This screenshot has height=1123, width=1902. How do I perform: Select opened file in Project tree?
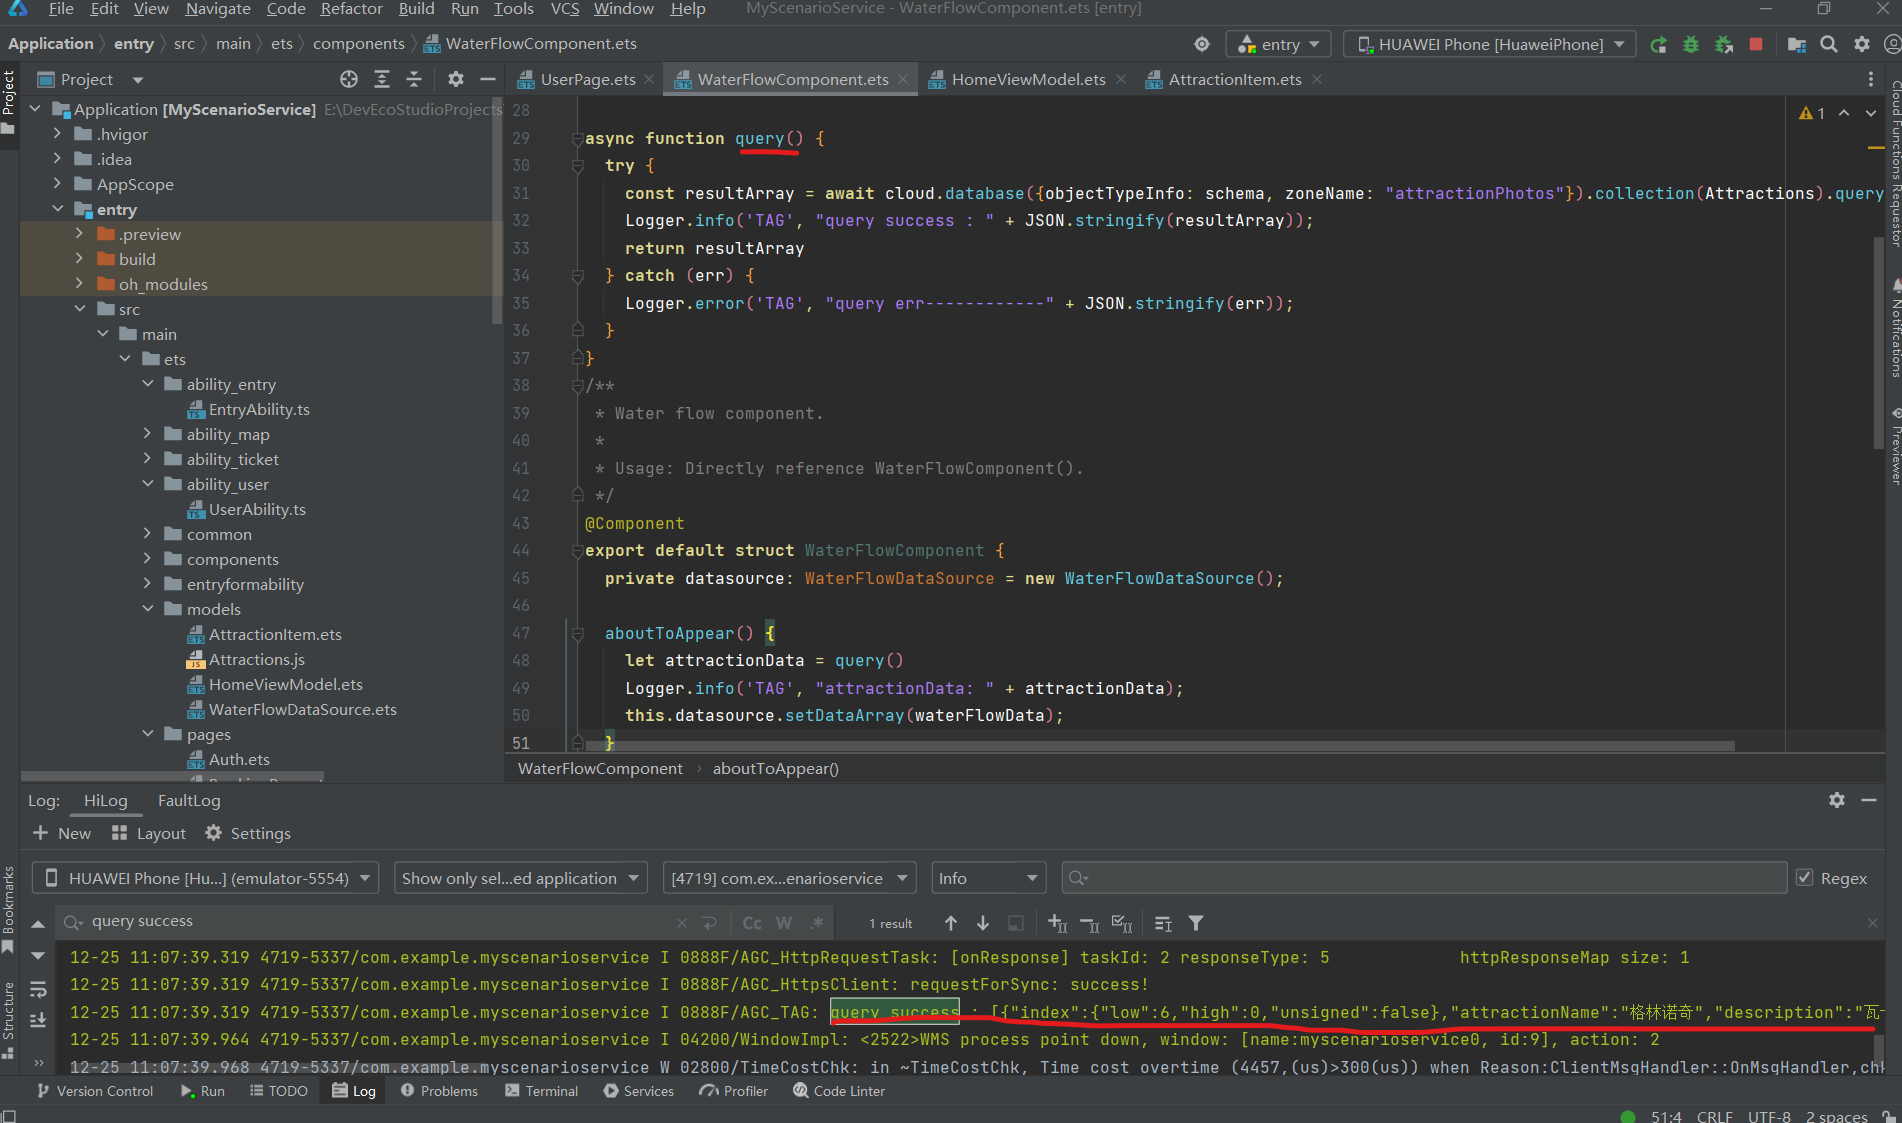pyautogui.click(x=348, y=79)
